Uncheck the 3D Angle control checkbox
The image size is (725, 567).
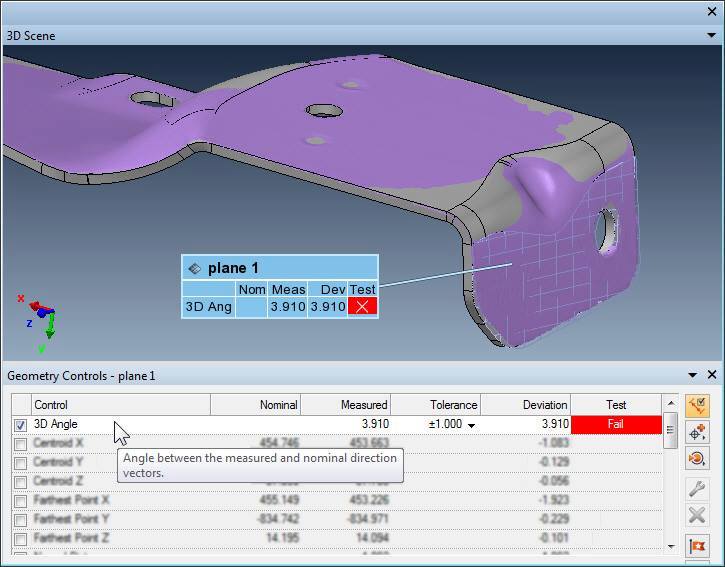pyautogui.click(x=20, y=425)
